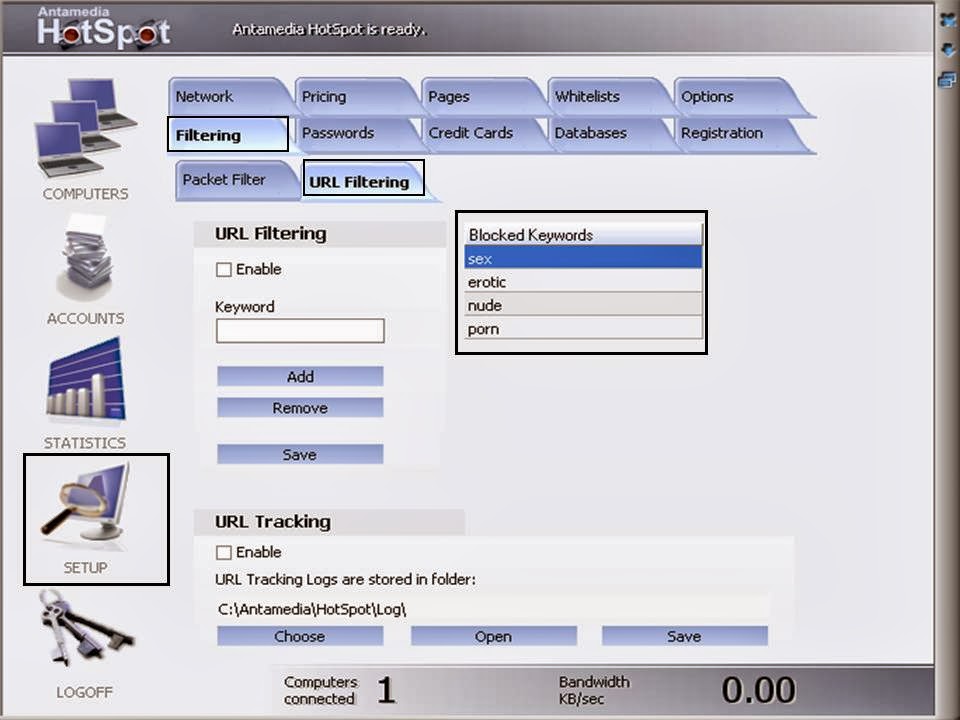Click the Blocked Keywords column header

583,235
